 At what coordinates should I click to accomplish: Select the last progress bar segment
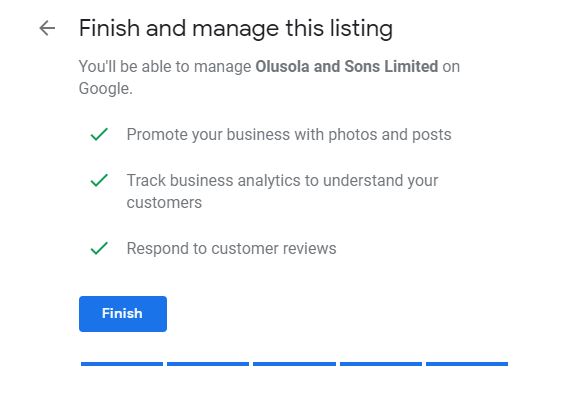(467, 364)
